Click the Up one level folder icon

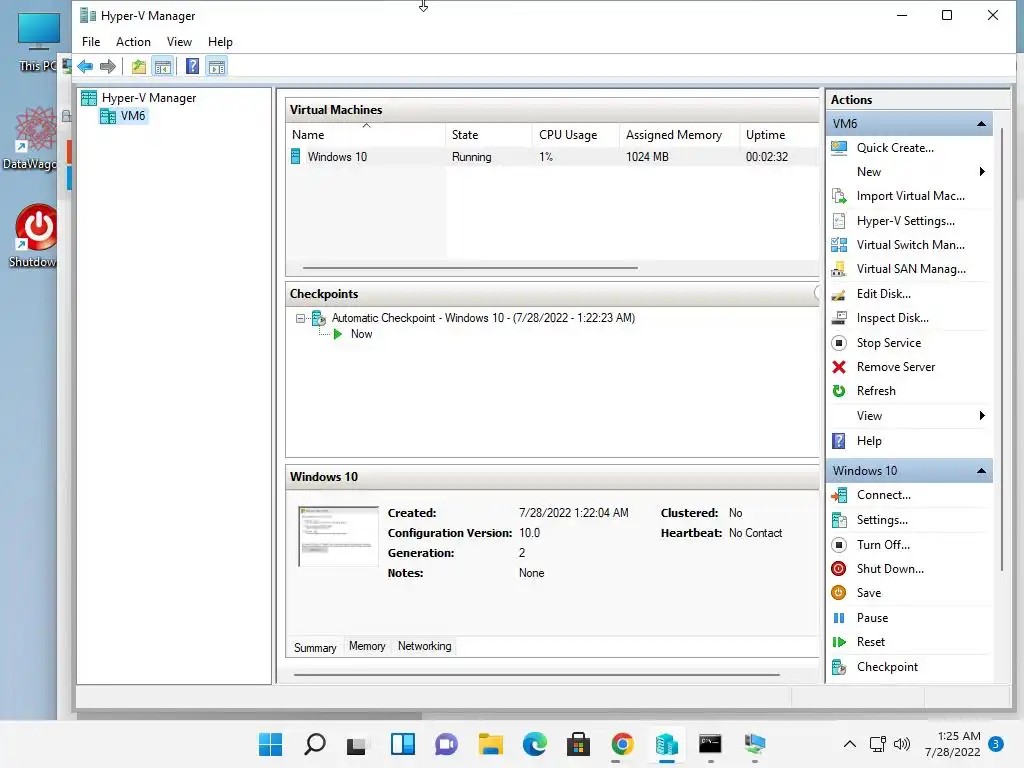click(x=138, y=66)
